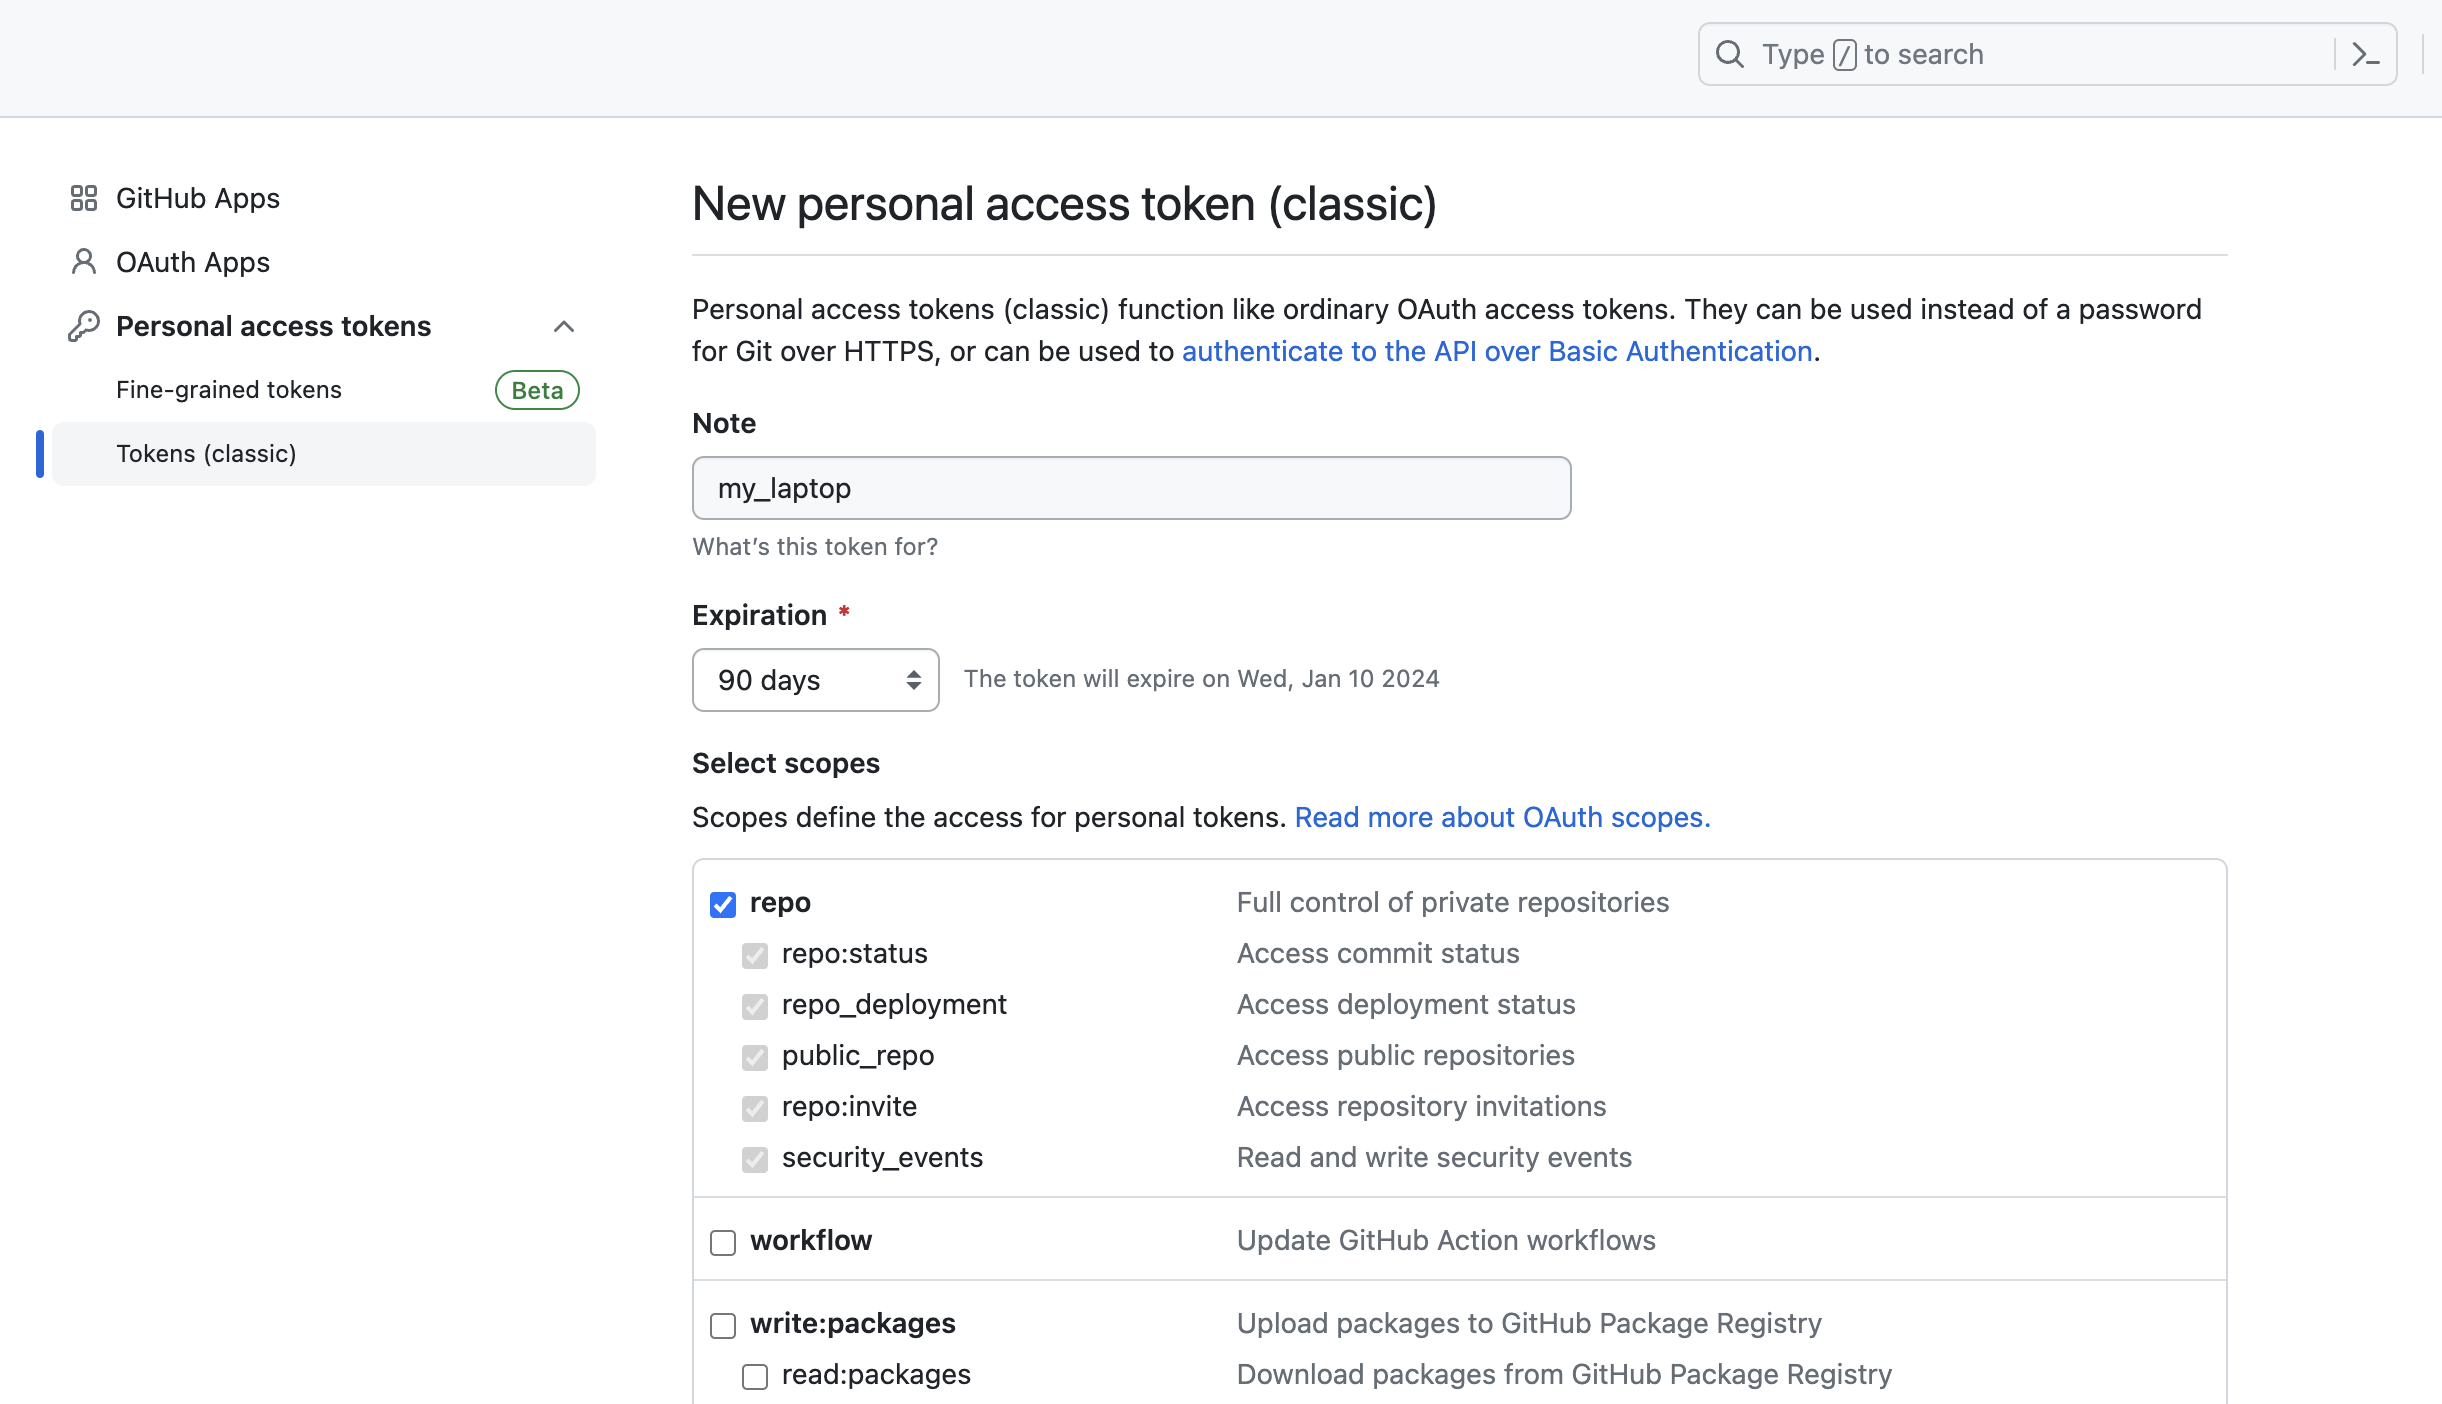2442x1404 pixels.
Task: Focus the Type / to search box
Action: (x=2040, y=54)
